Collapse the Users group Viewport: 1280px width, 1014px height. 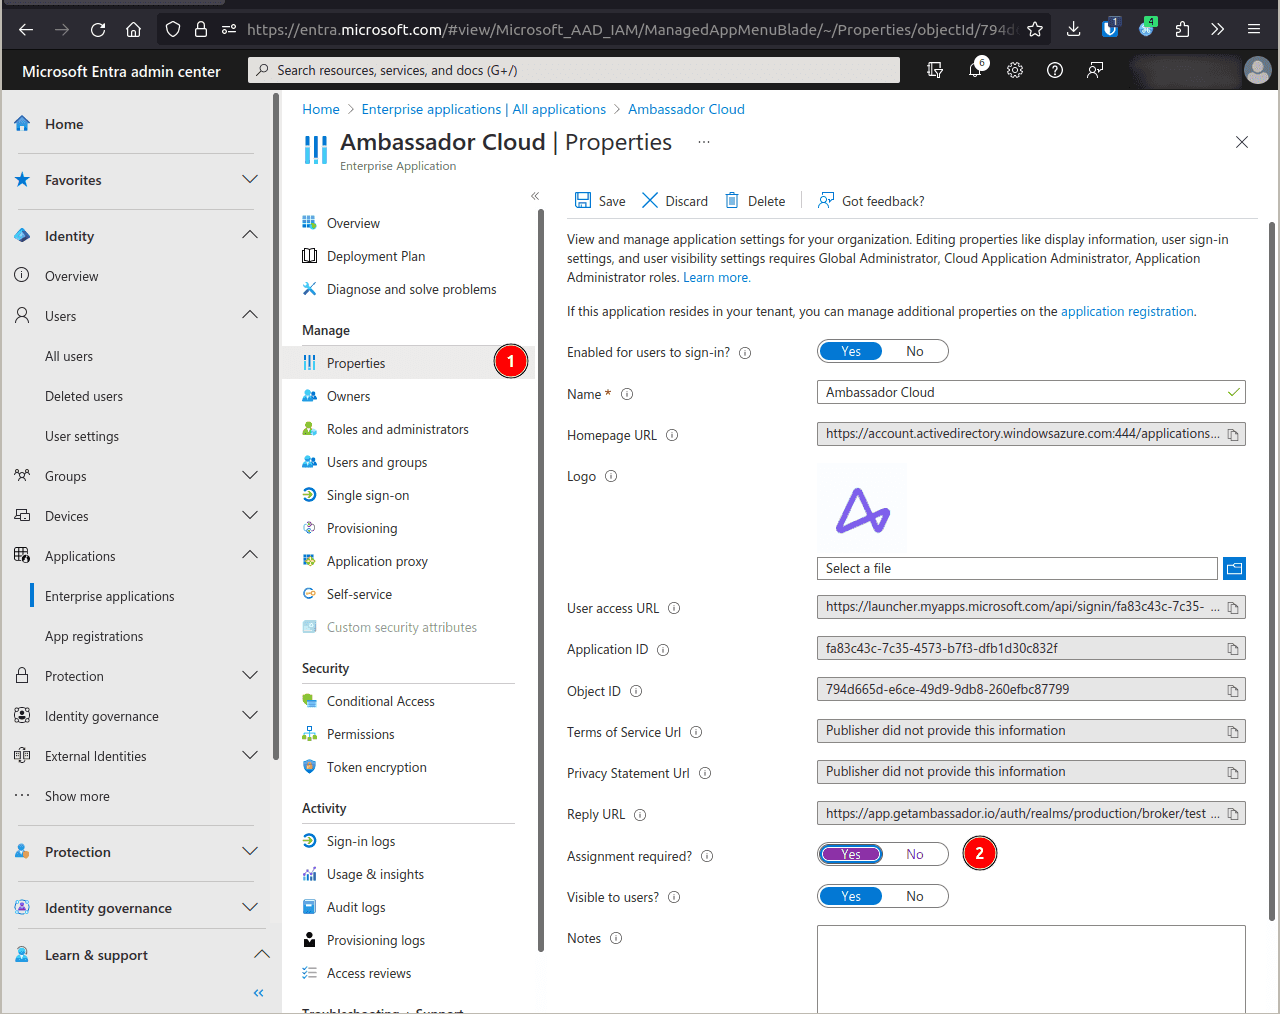point(250,315)
